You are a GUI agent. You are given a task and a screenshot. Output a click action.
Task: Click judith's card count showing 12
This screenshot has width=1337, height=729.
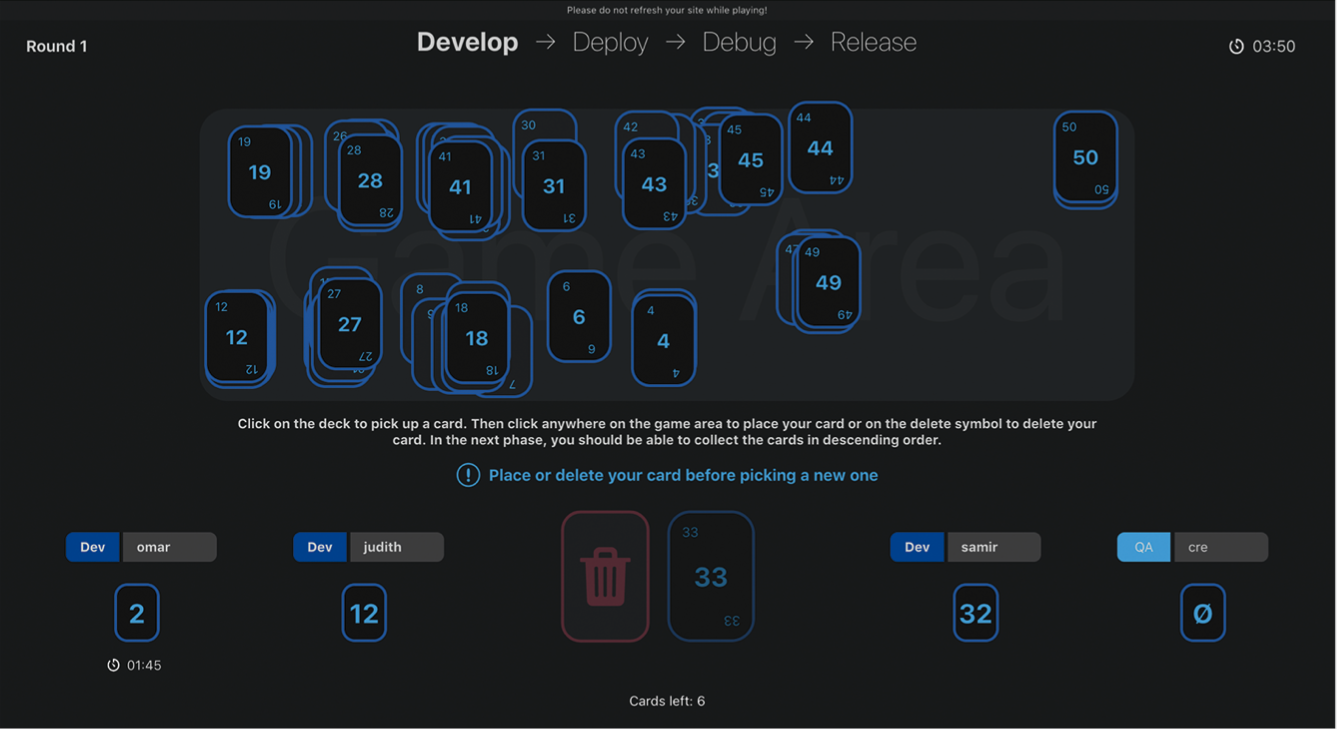pos(364,613)
